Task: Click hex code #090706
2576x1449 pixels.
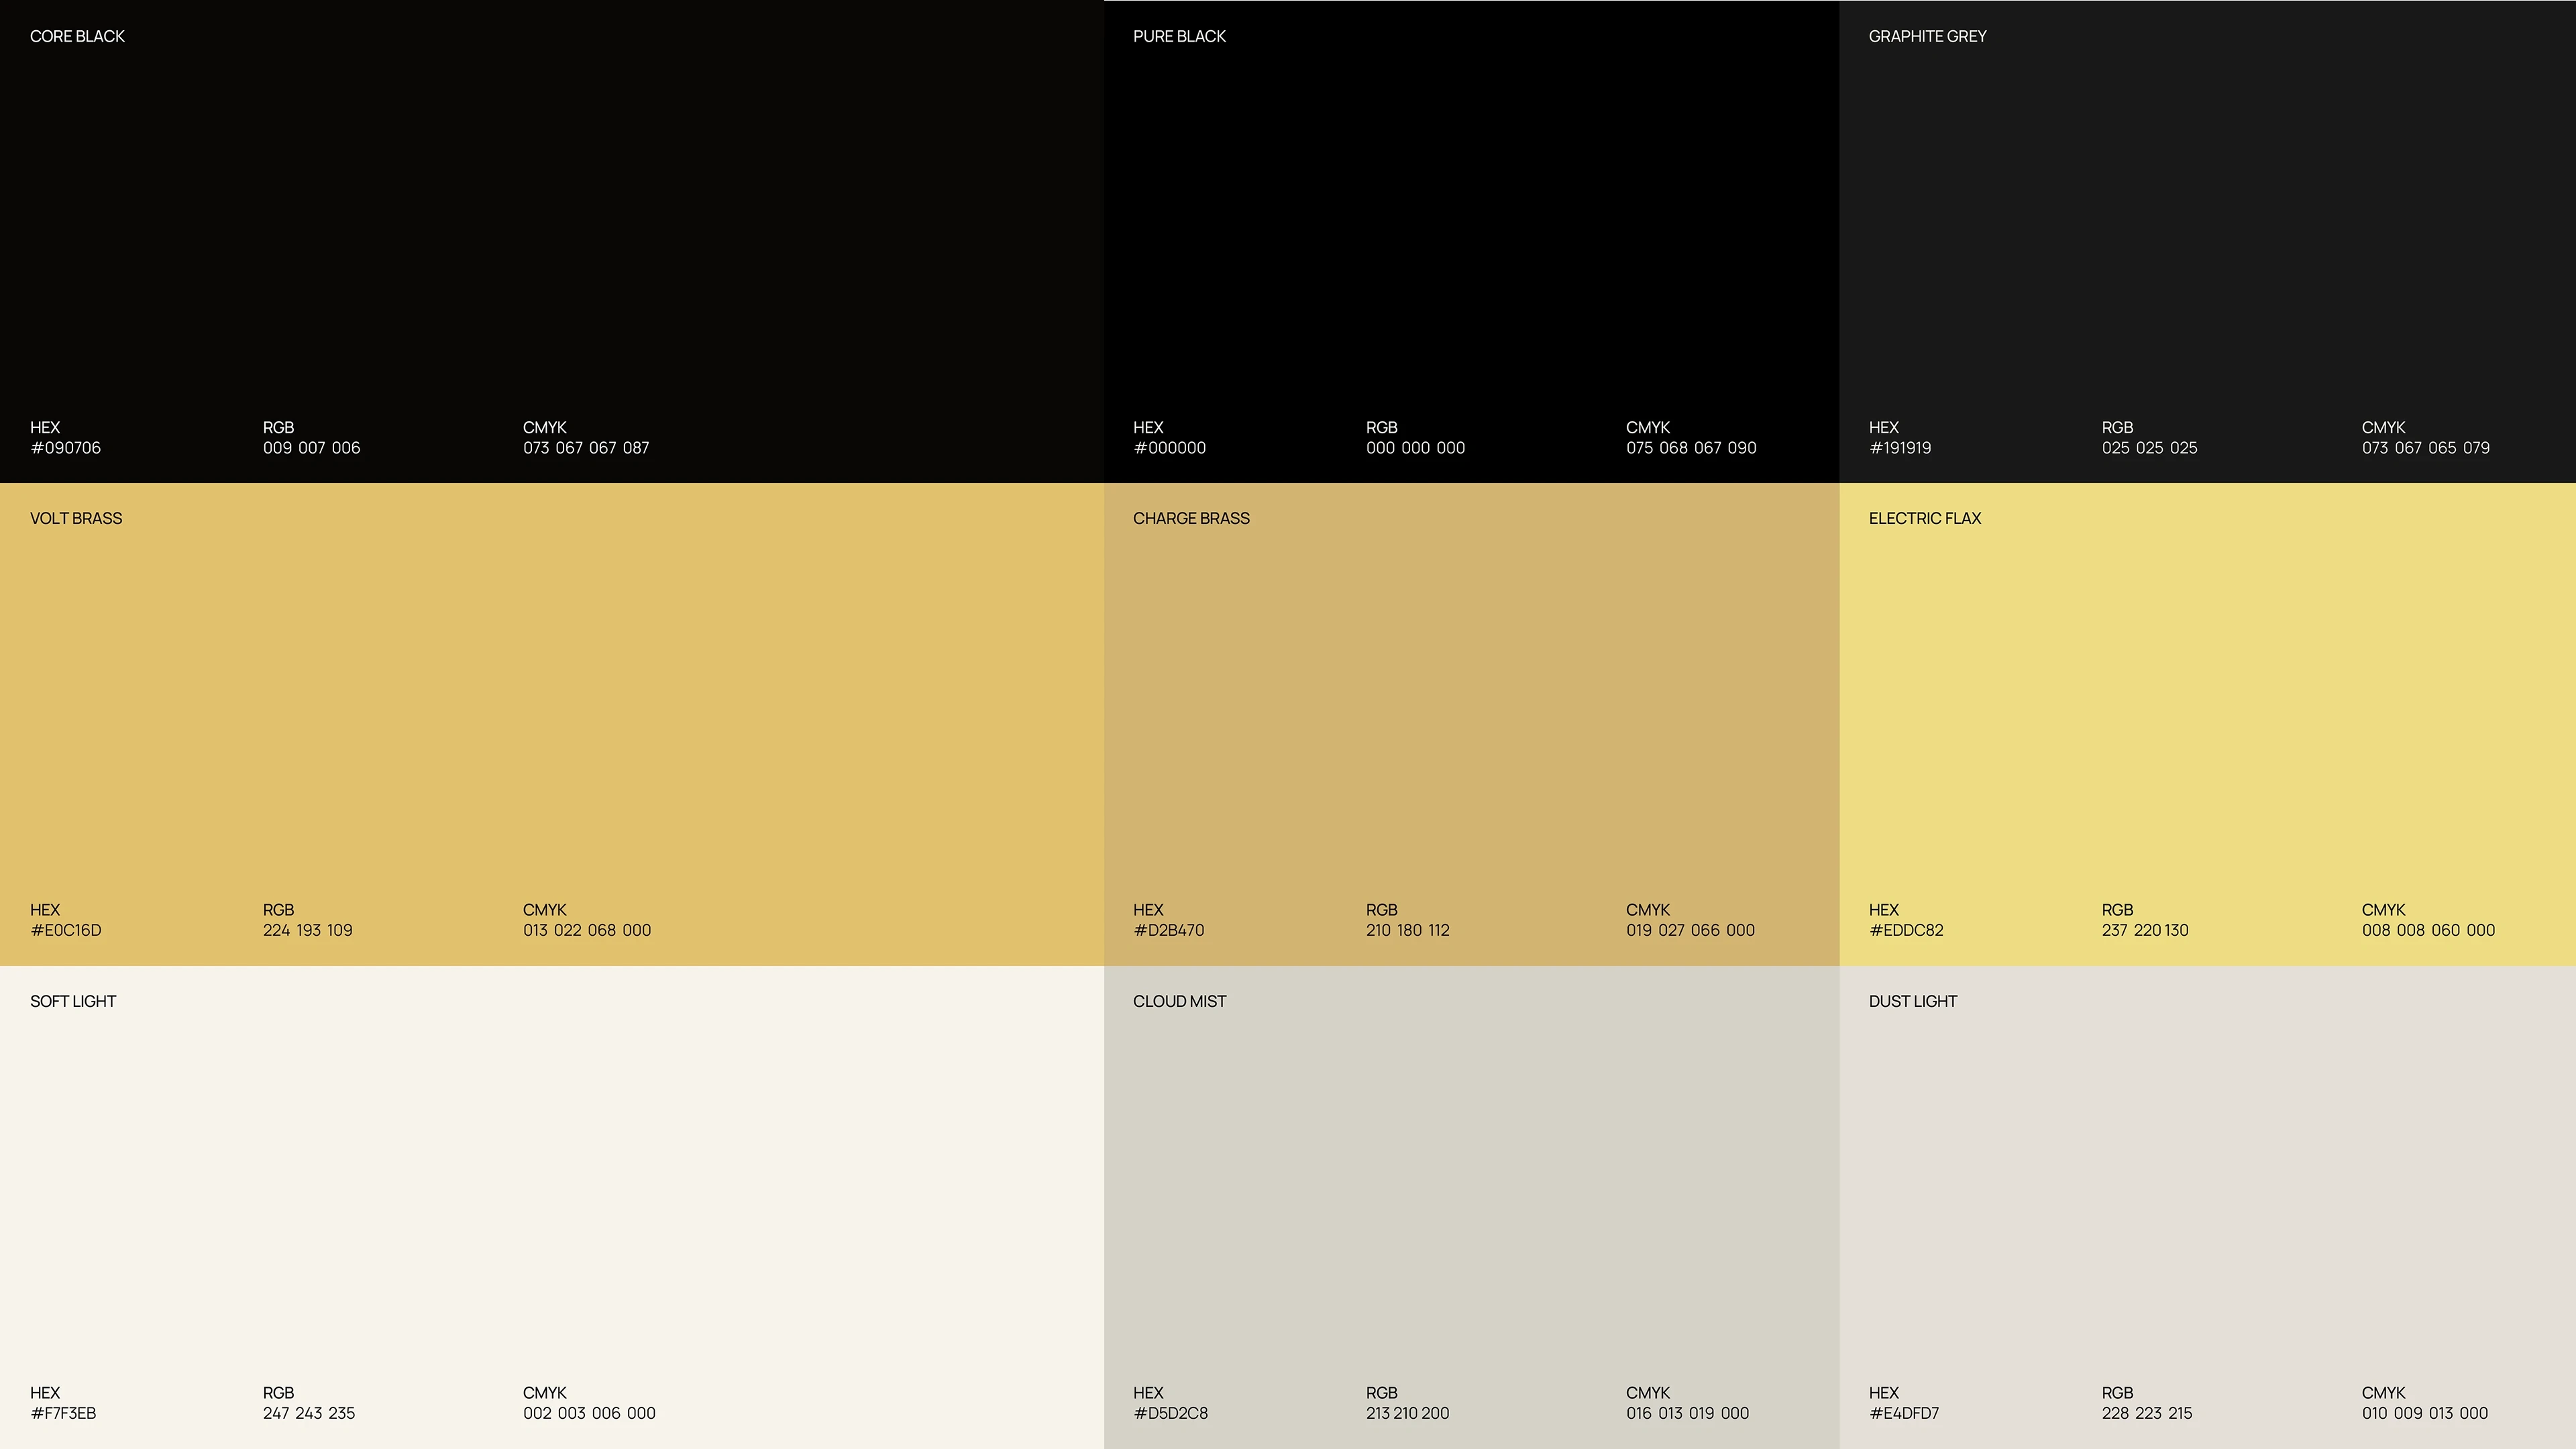Action: tap(65, 448)
